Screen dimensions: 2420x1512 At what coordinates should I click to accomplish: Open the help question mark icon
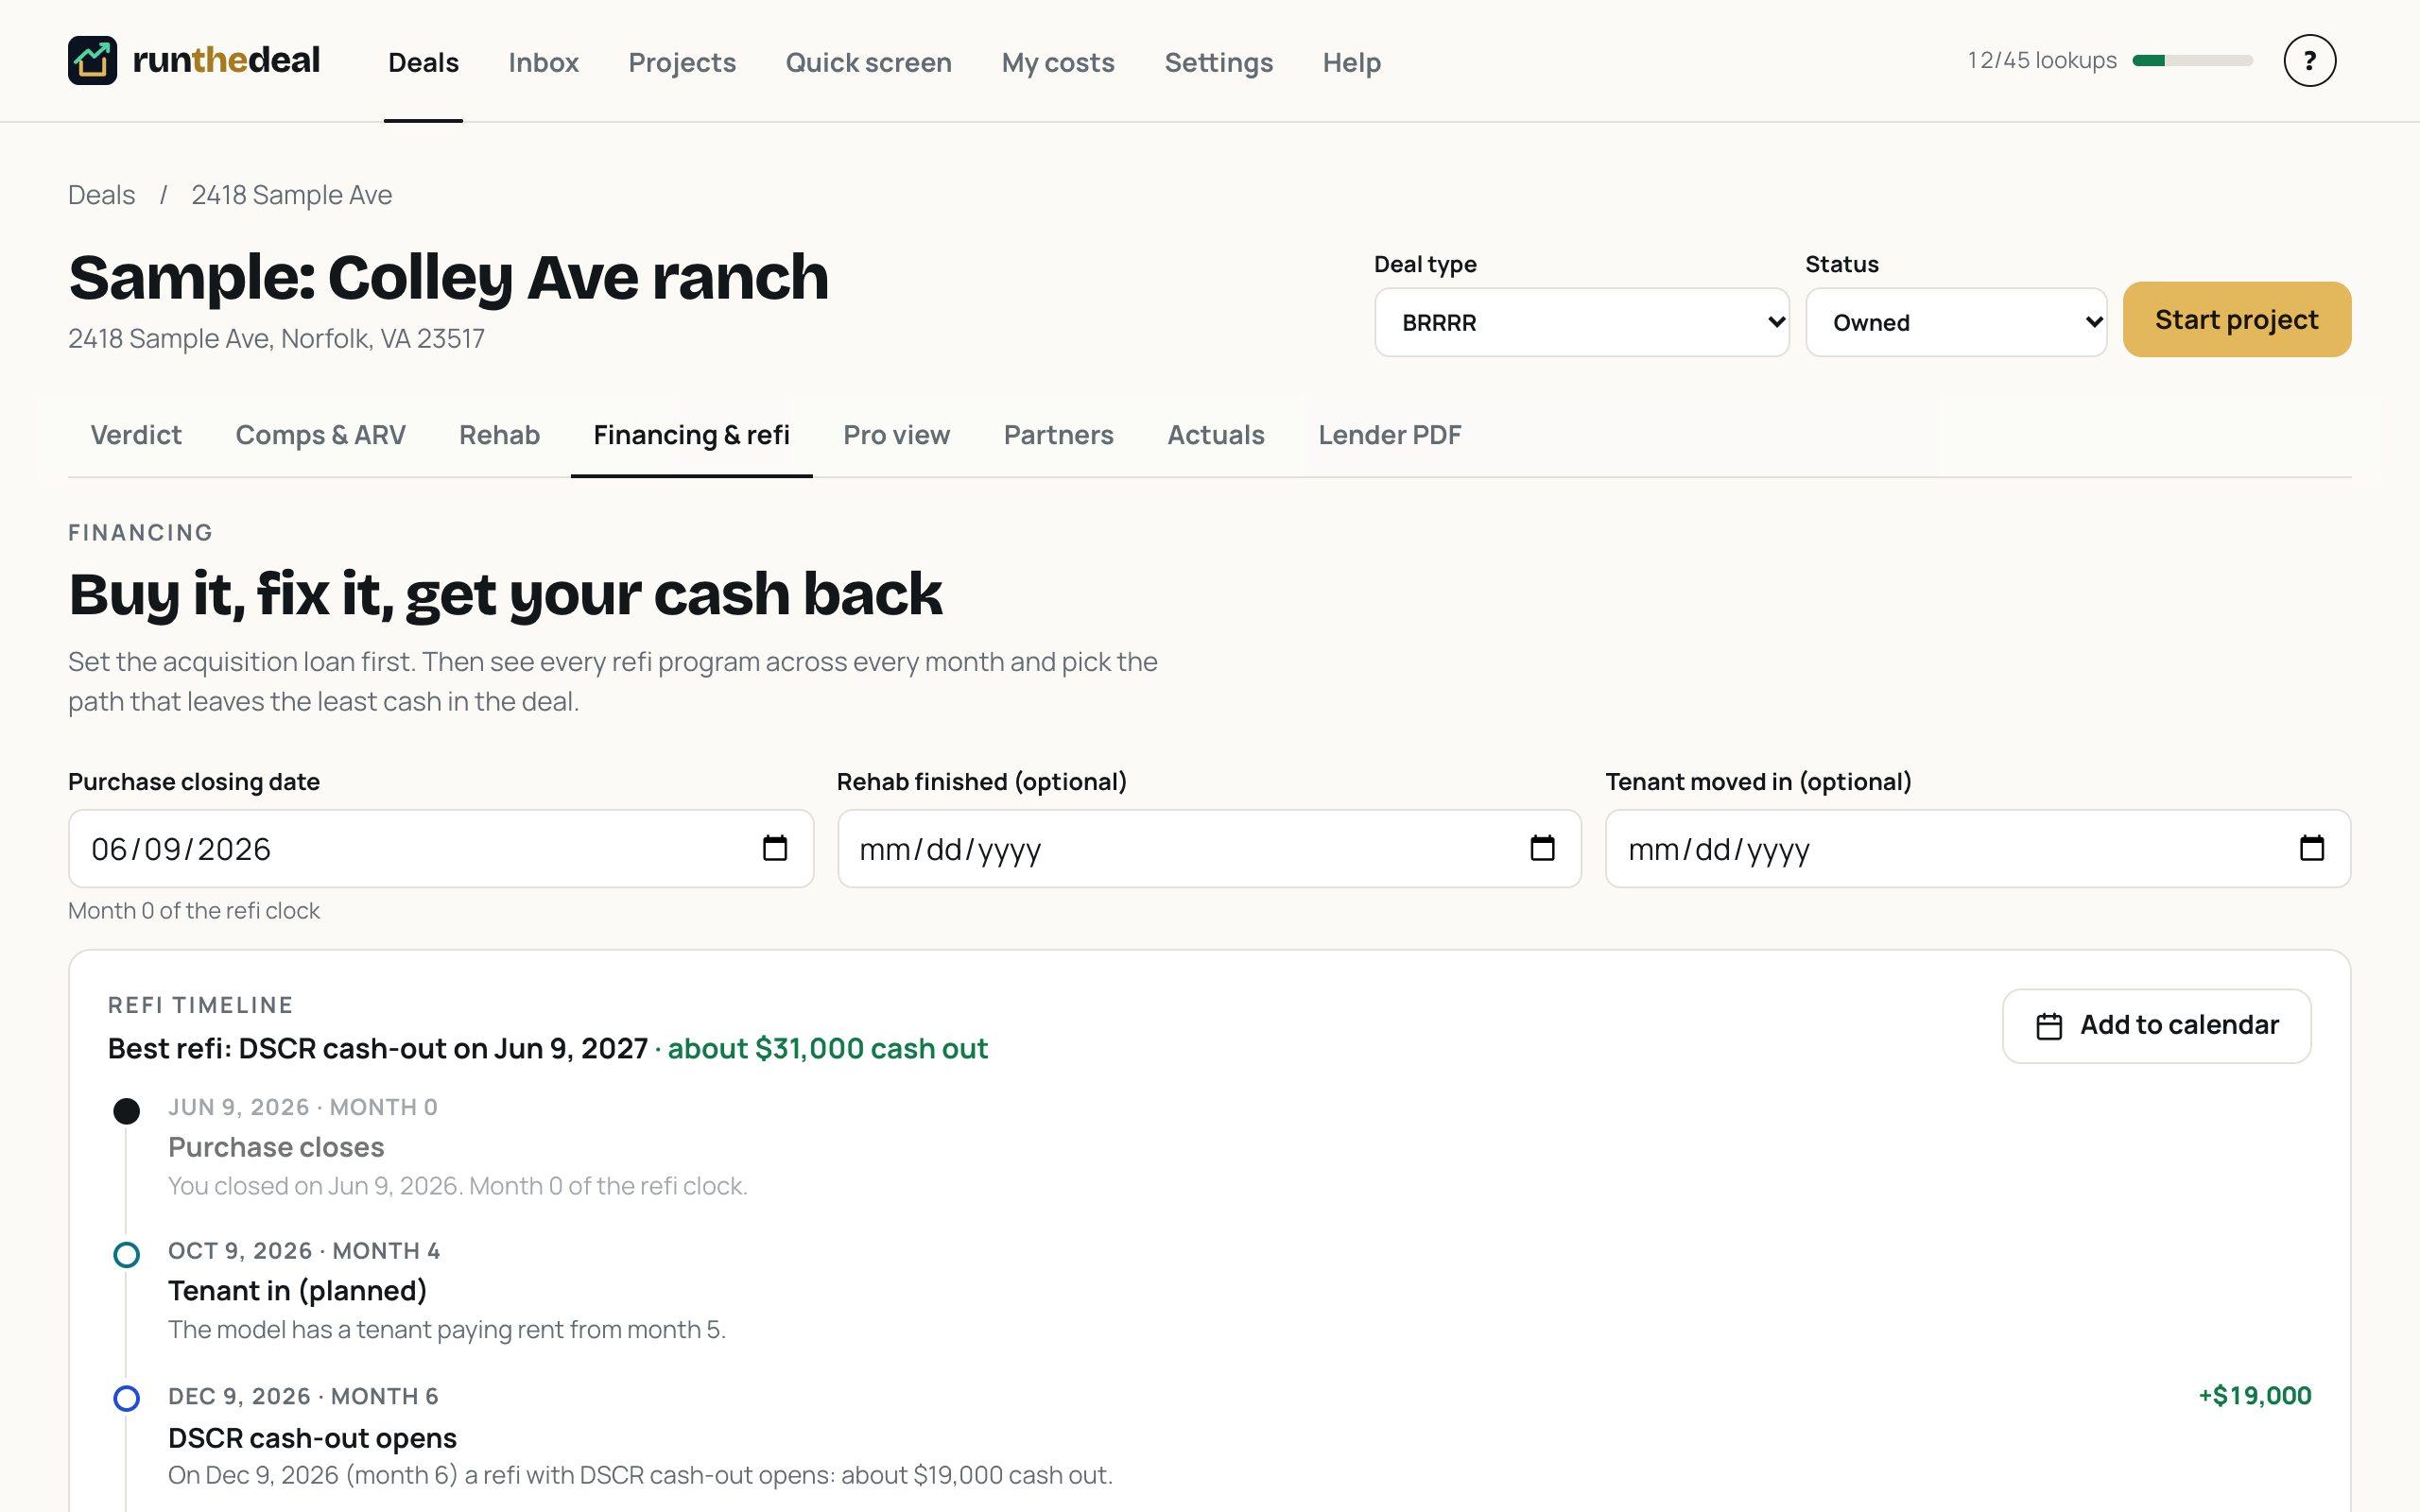click(2309, 61)
